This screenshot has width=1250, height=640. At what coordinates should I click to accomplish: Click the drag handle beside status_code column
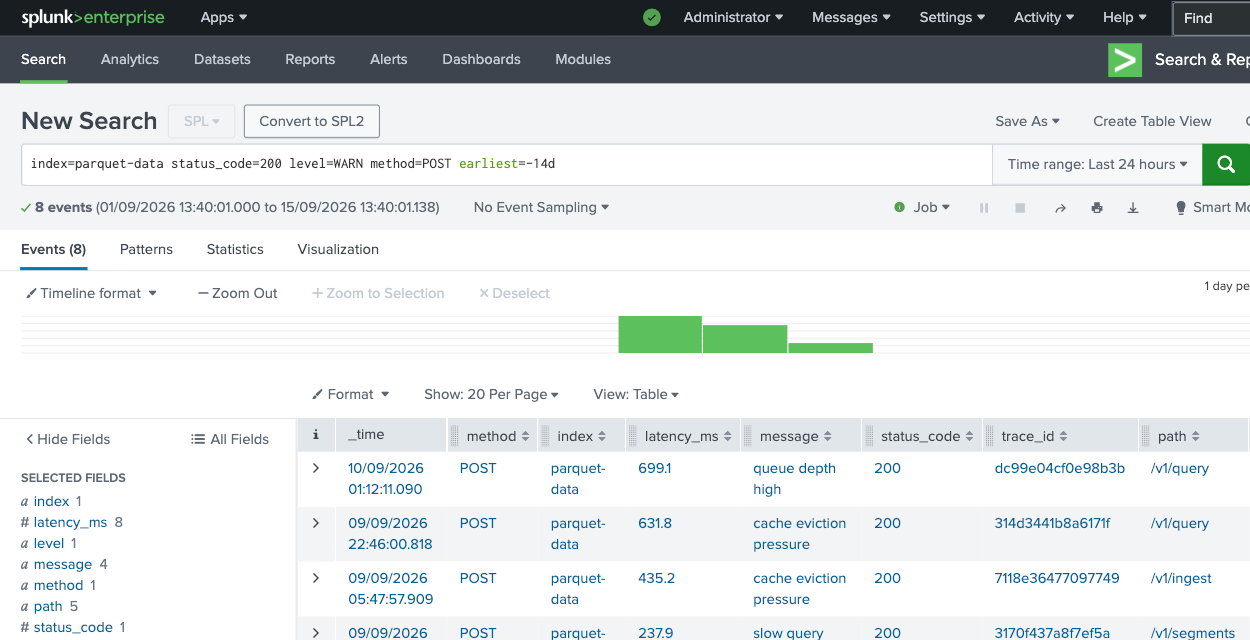pos(870,436)
